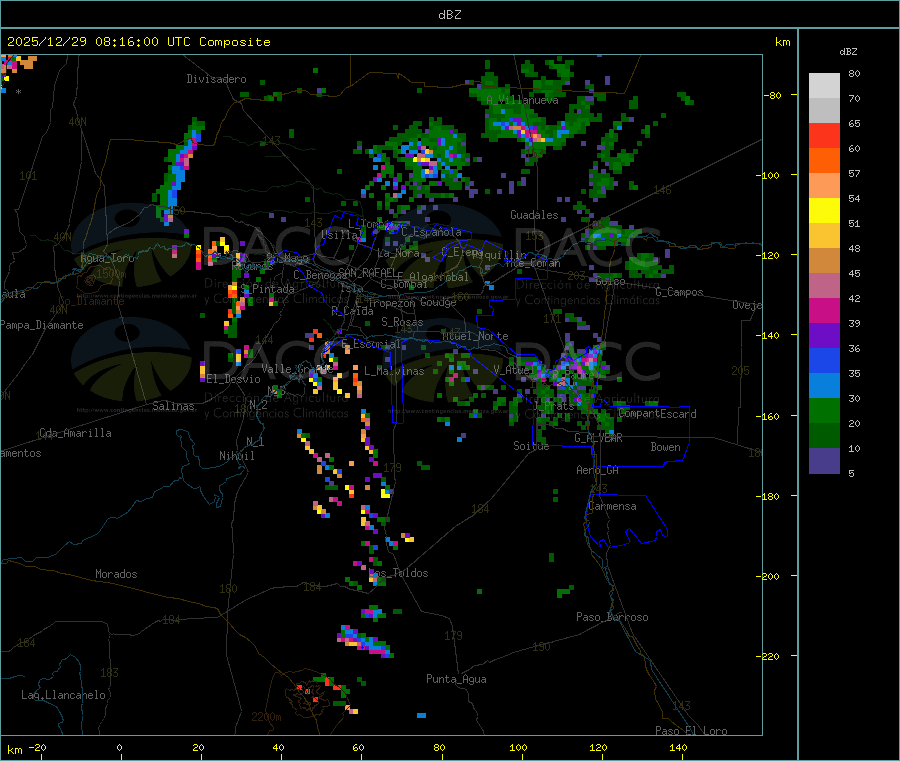The width and height of the screenshot is (900, 761).
Task: Click the Carmensa map label
Action: (x=612, y=506)
